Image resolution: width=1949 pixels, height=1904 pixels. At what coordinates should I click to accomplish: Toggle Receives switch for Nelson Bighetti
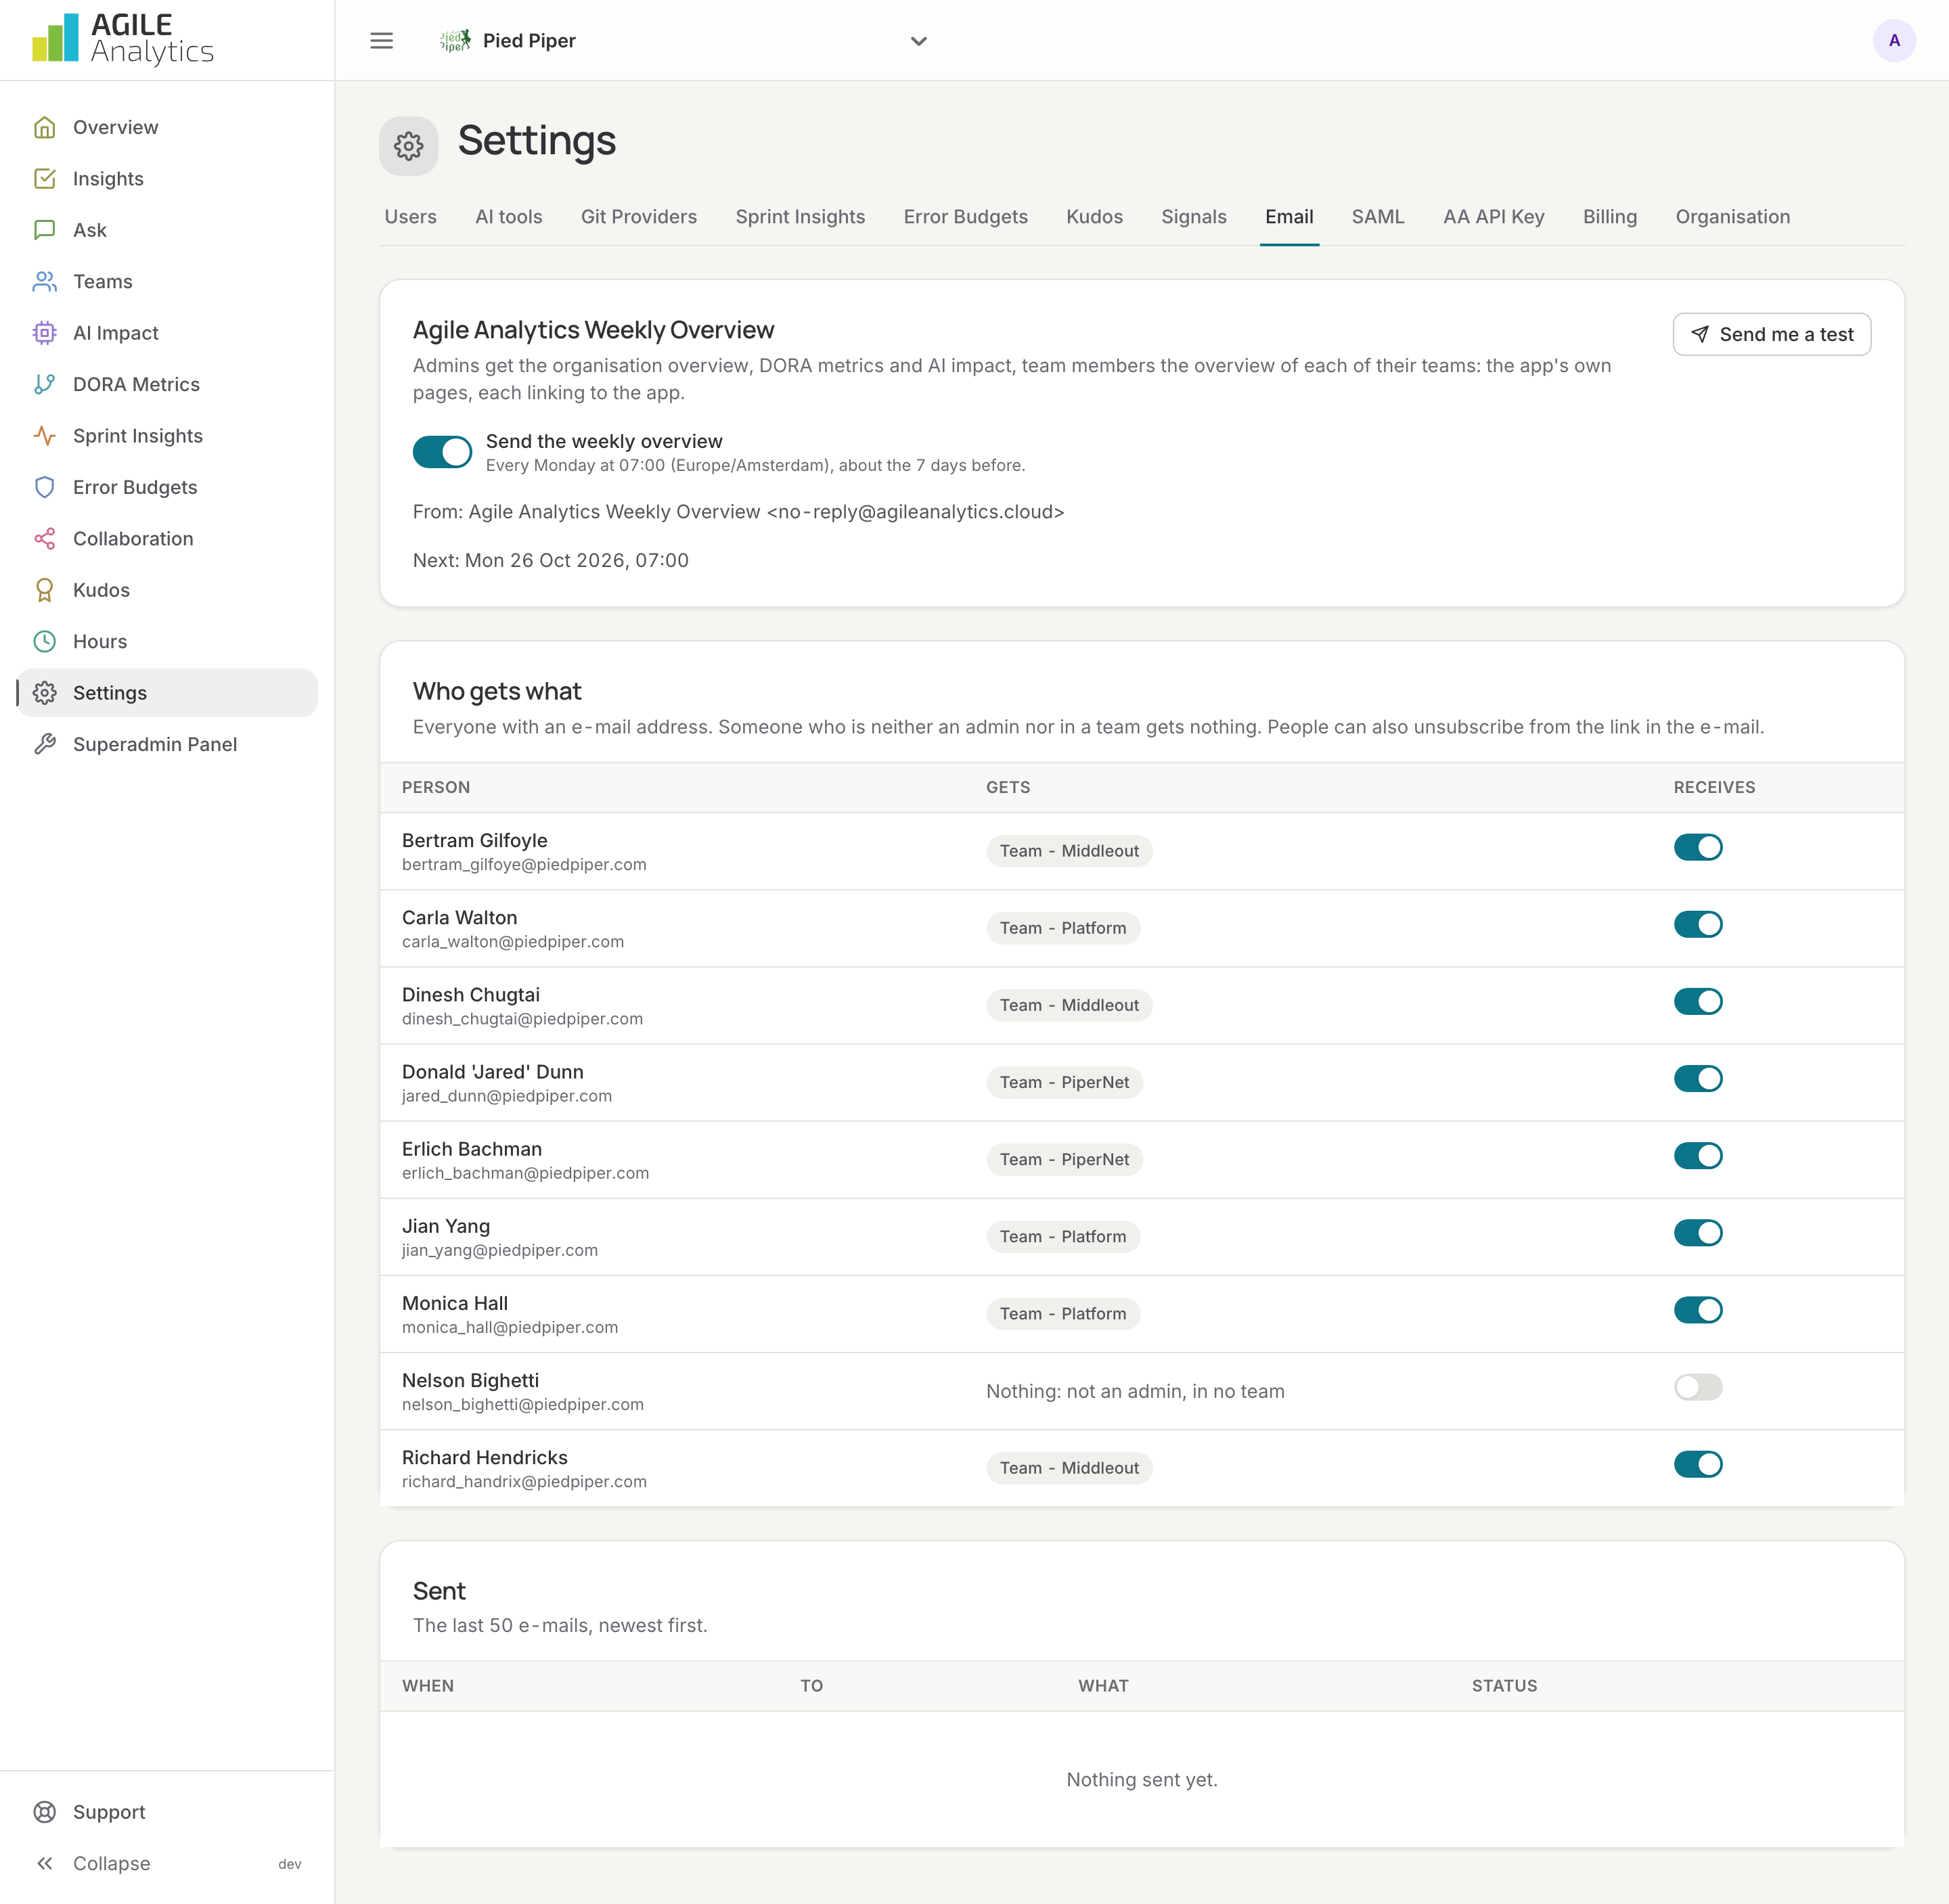pyautogui.click(x=1697, y=1388)
